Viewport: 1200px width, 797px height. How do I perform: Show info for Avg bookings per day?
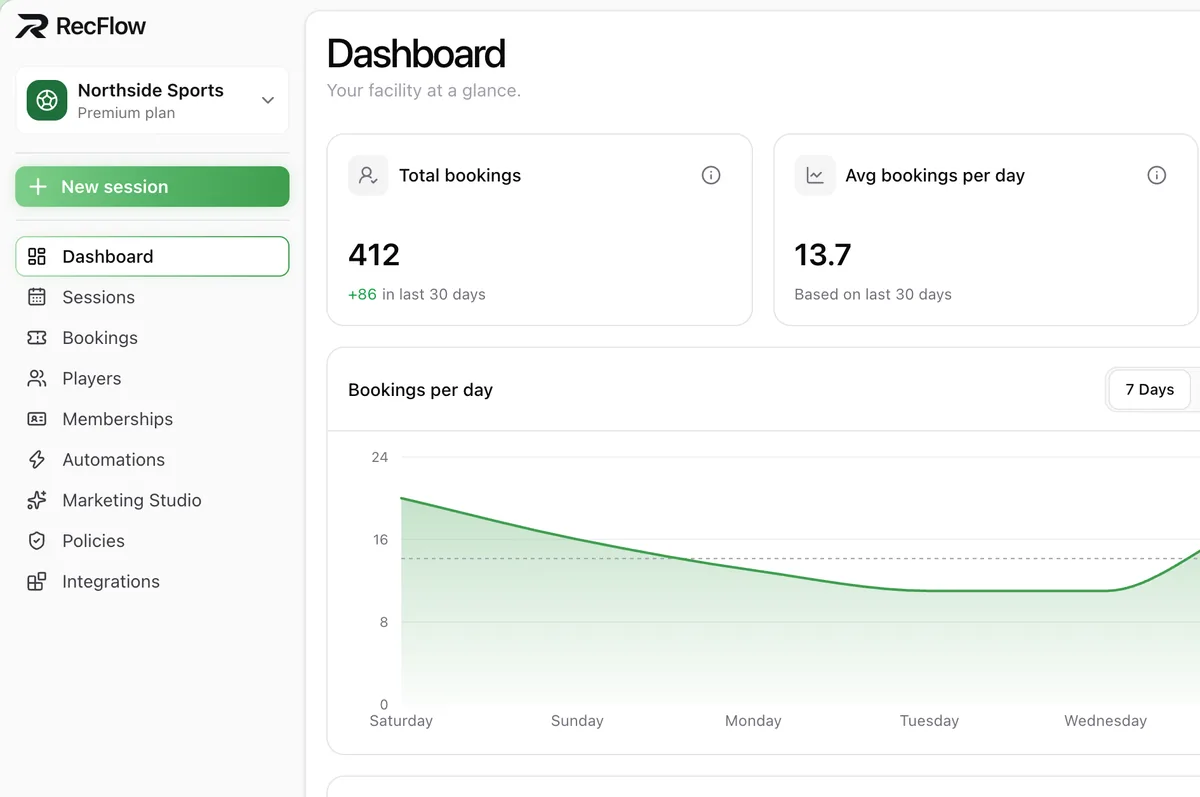(1157, 175)
